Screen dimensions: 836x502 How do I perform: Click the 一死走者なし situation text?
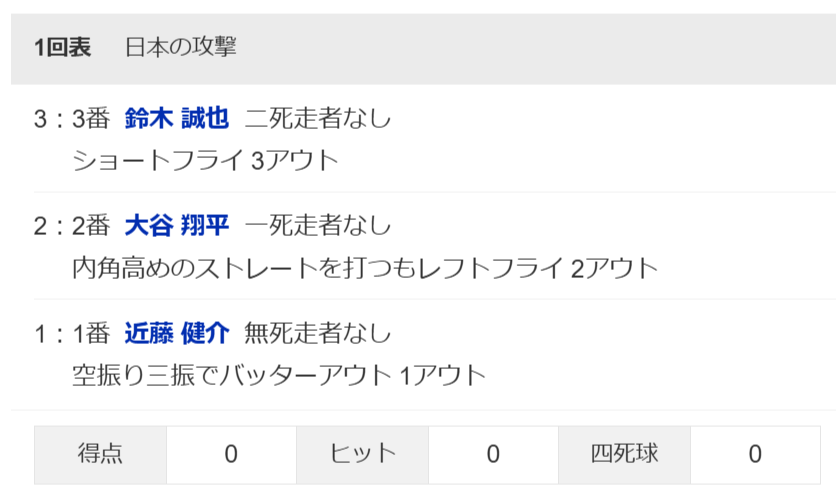(x=318, y=226)
